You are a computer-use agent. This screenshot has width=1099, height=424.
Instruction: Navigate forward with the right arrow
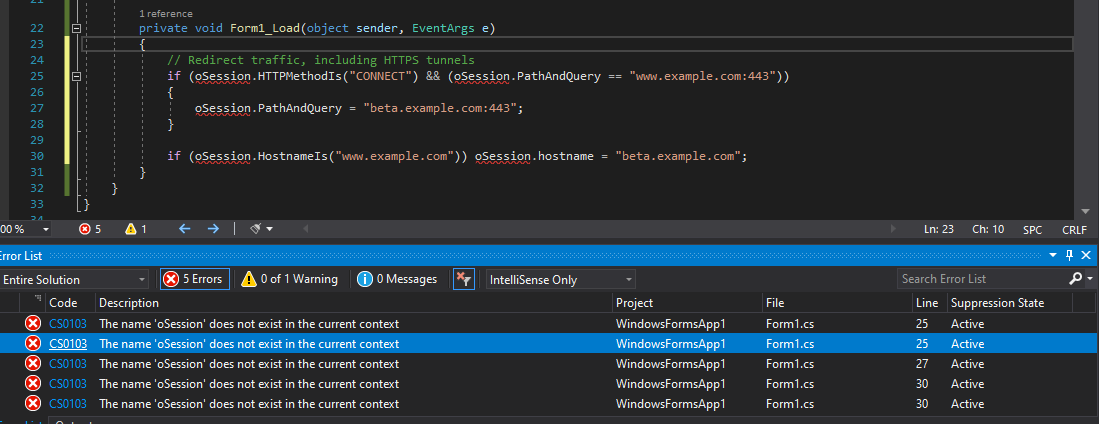[x=212, y=229]
